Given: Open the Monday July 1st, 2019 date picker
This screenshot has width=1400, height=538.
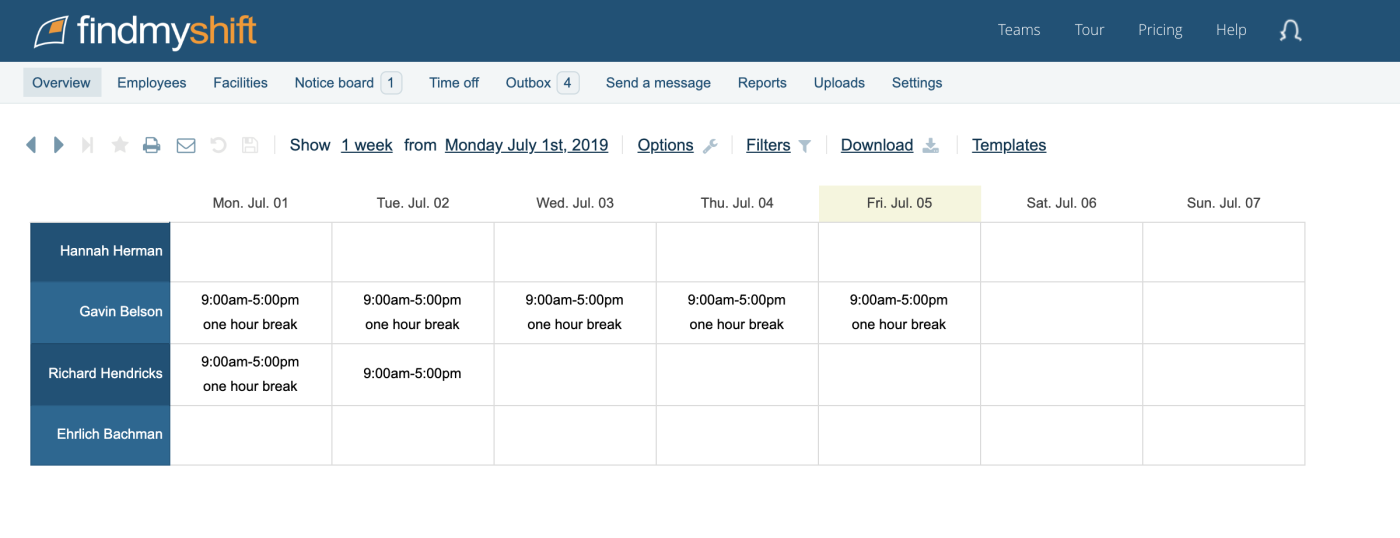Looking at the screenshot, I should (526, 145).
